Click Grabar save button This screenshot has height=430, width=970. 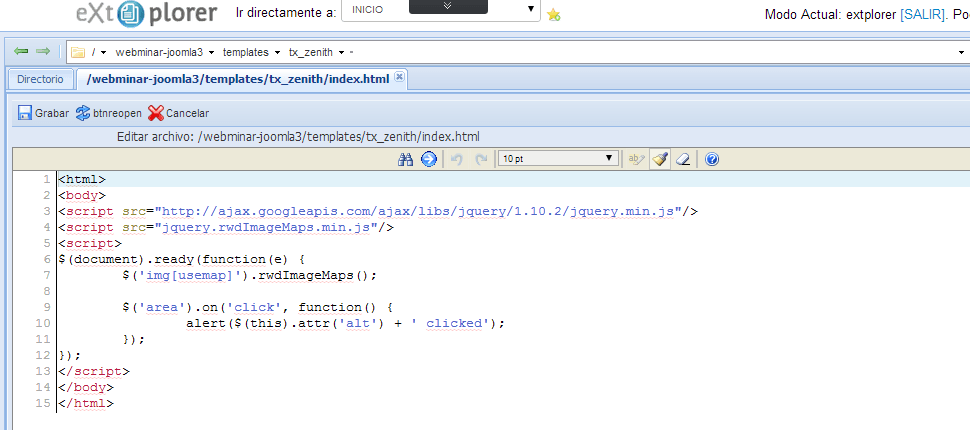coord(43,113)
